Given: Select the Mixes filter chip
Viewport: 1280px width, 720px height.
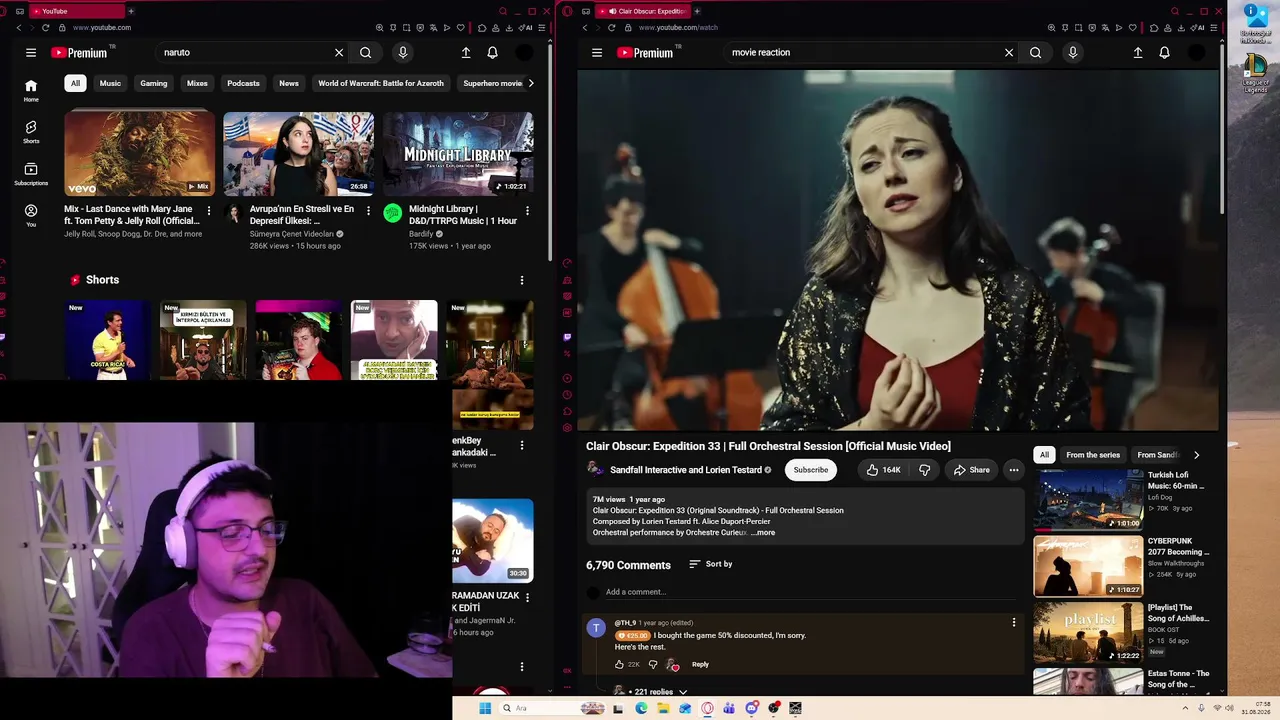Looking at the screenshot, I should [x=197, y=83].
